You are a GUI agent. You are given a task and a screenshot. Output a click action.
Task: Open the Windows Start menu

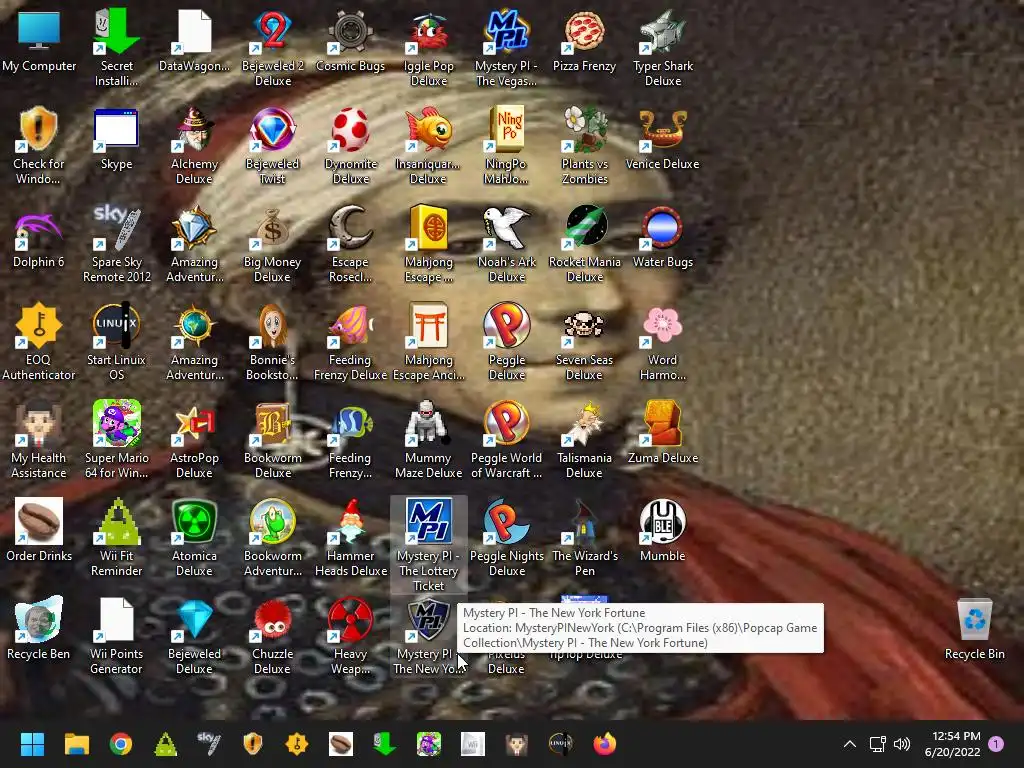[32, 744]
